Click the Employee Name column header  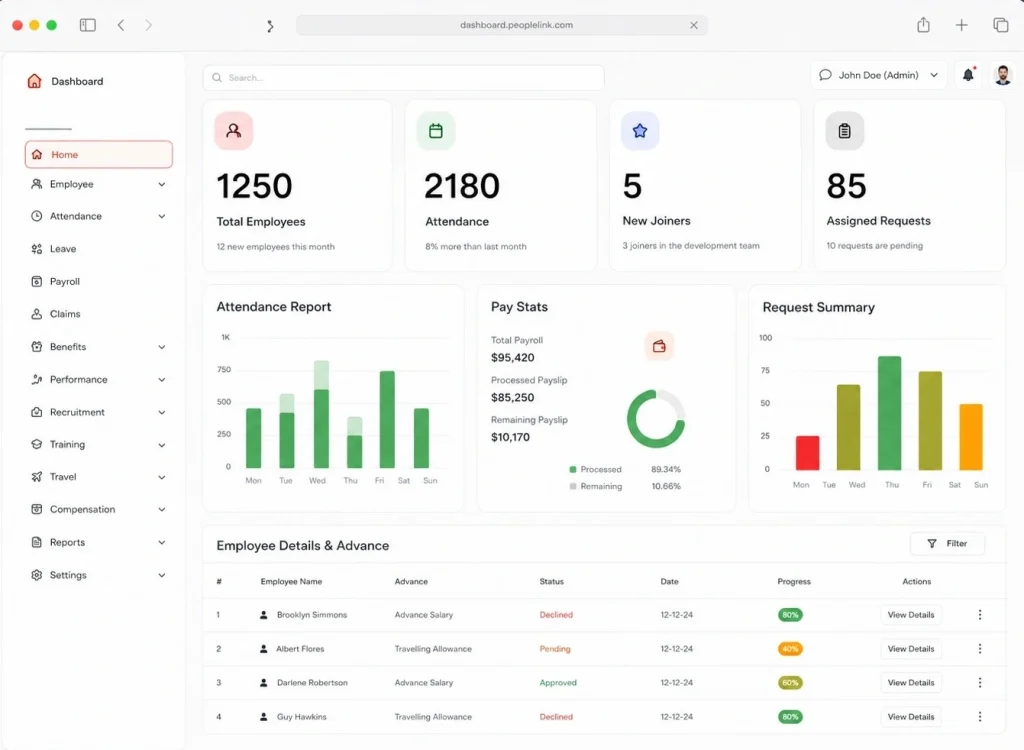coord(291,581)
